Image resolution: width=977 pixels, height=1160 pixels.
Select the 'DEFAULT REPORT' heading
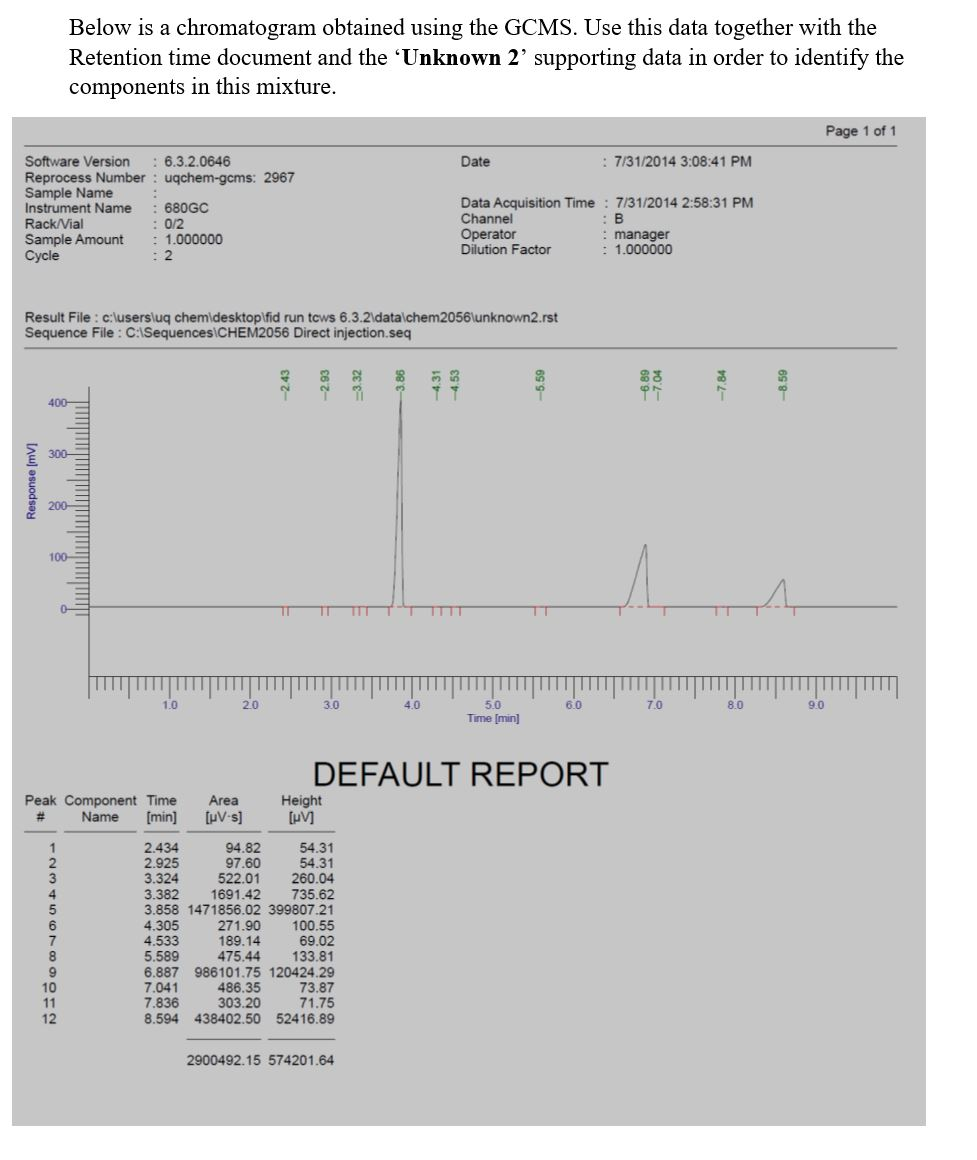click(460, 775)
